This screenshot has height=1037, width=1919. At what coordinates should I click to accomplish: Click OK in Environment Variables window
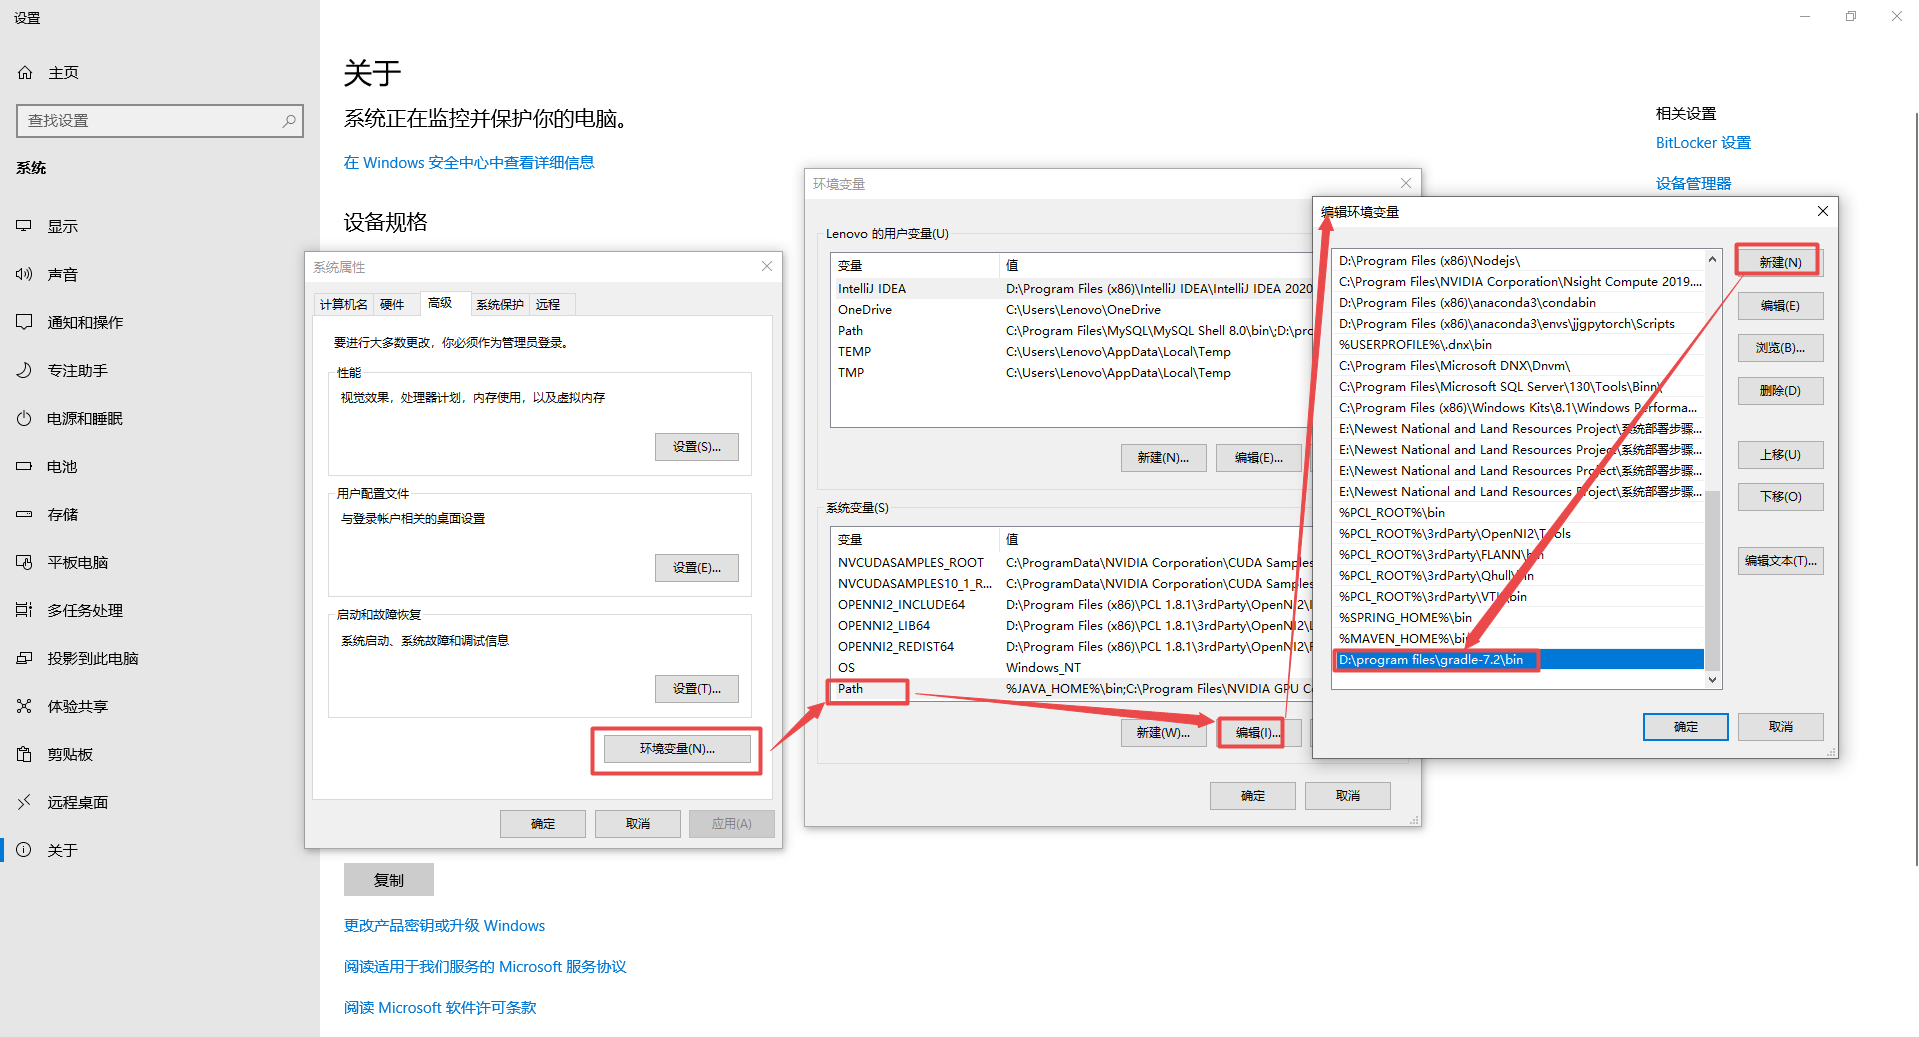(x=1253, y=796)
